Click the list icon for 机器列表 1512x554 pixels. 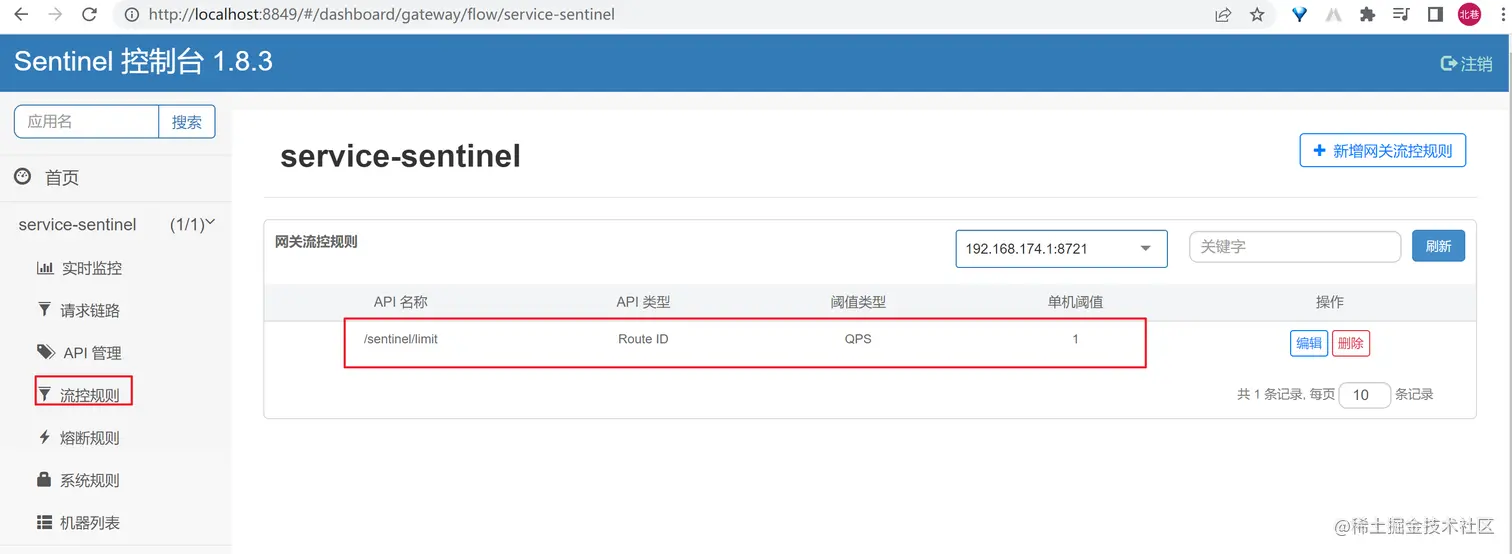pos(44,522)
